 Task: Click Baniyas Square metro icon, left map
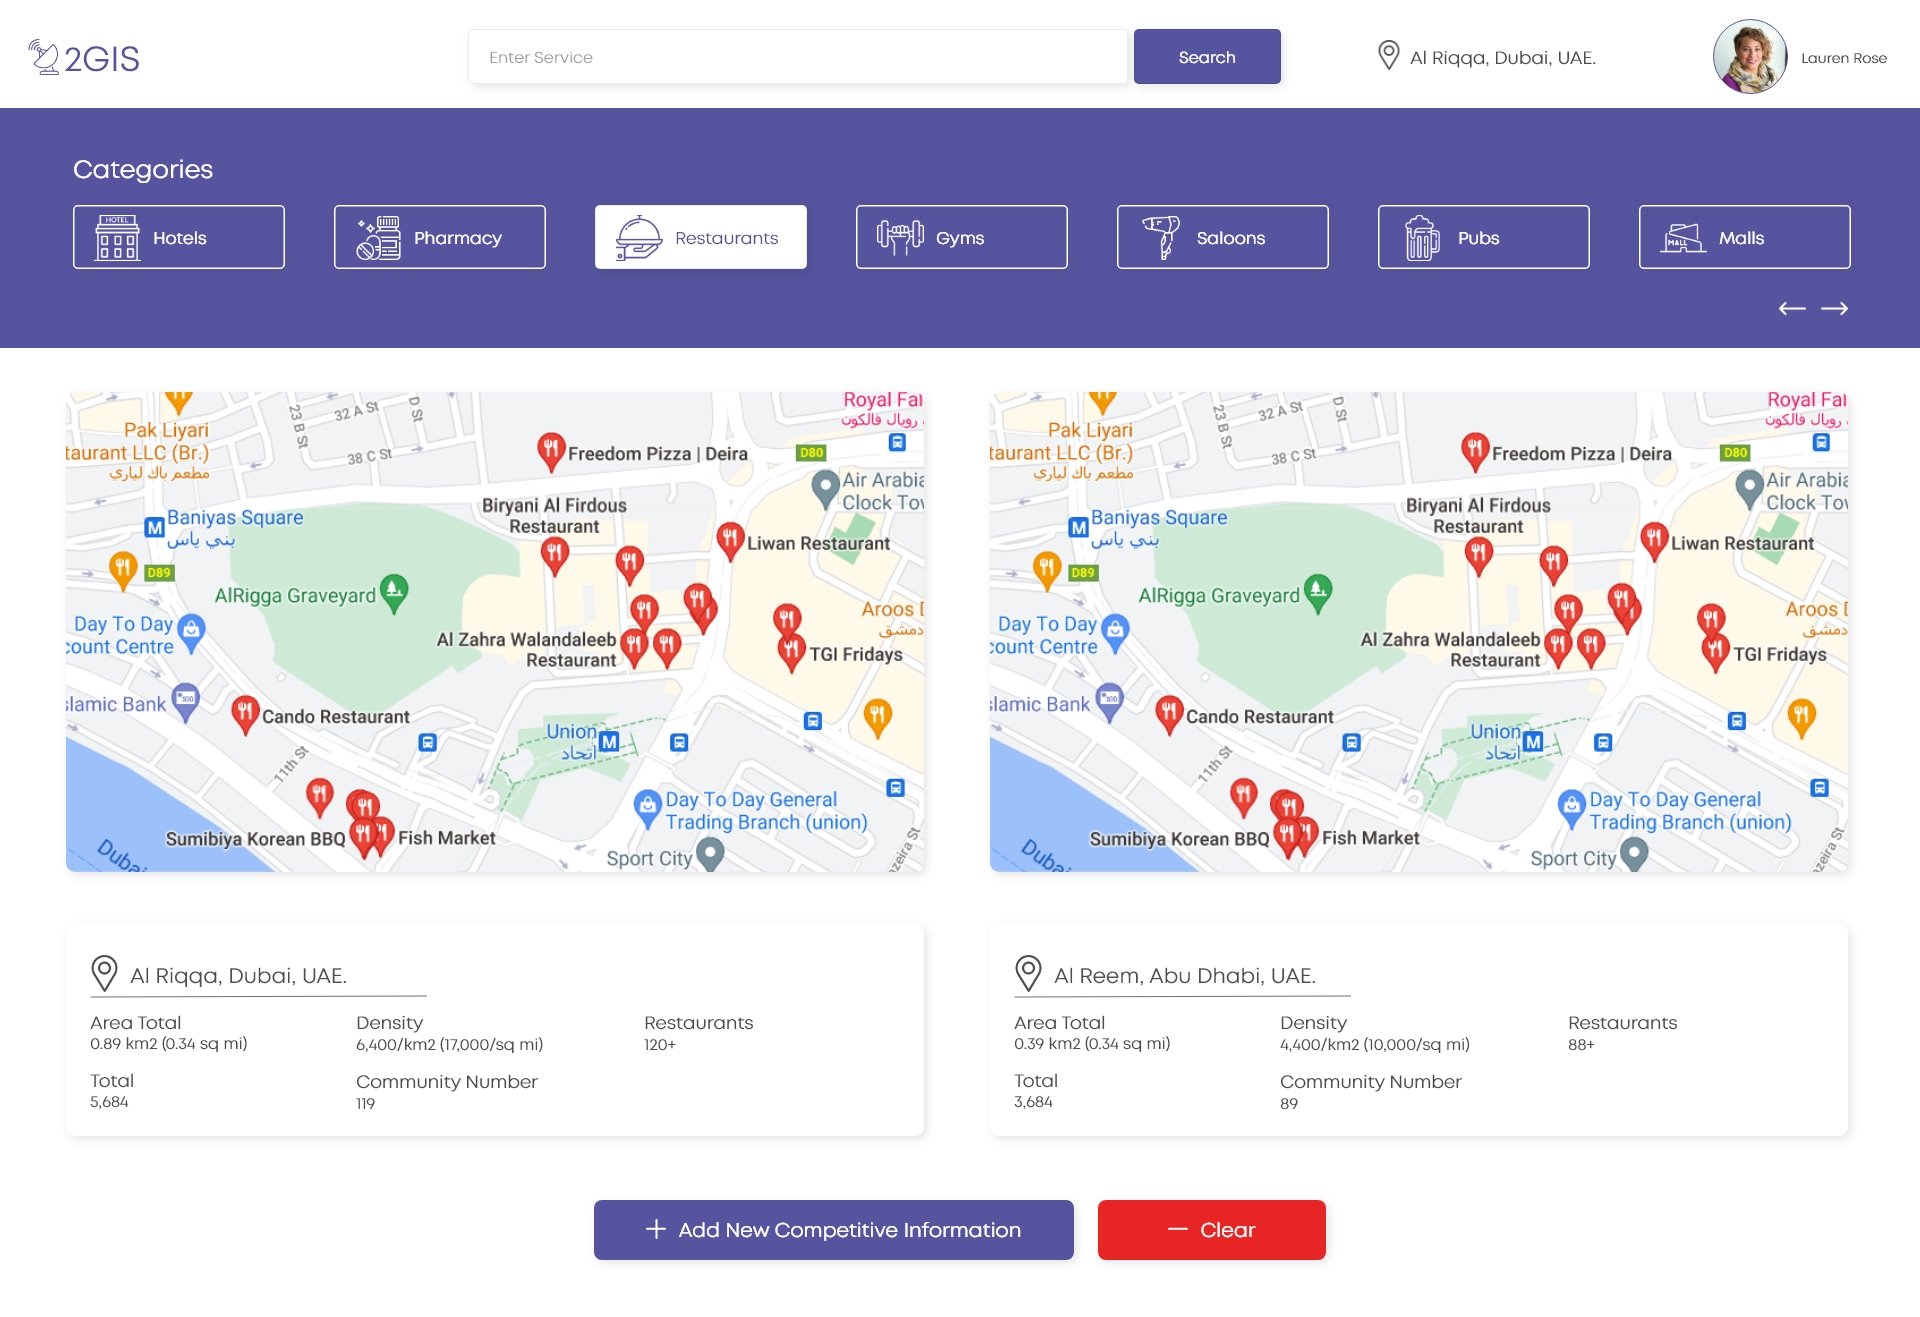[x=154, y=527]
